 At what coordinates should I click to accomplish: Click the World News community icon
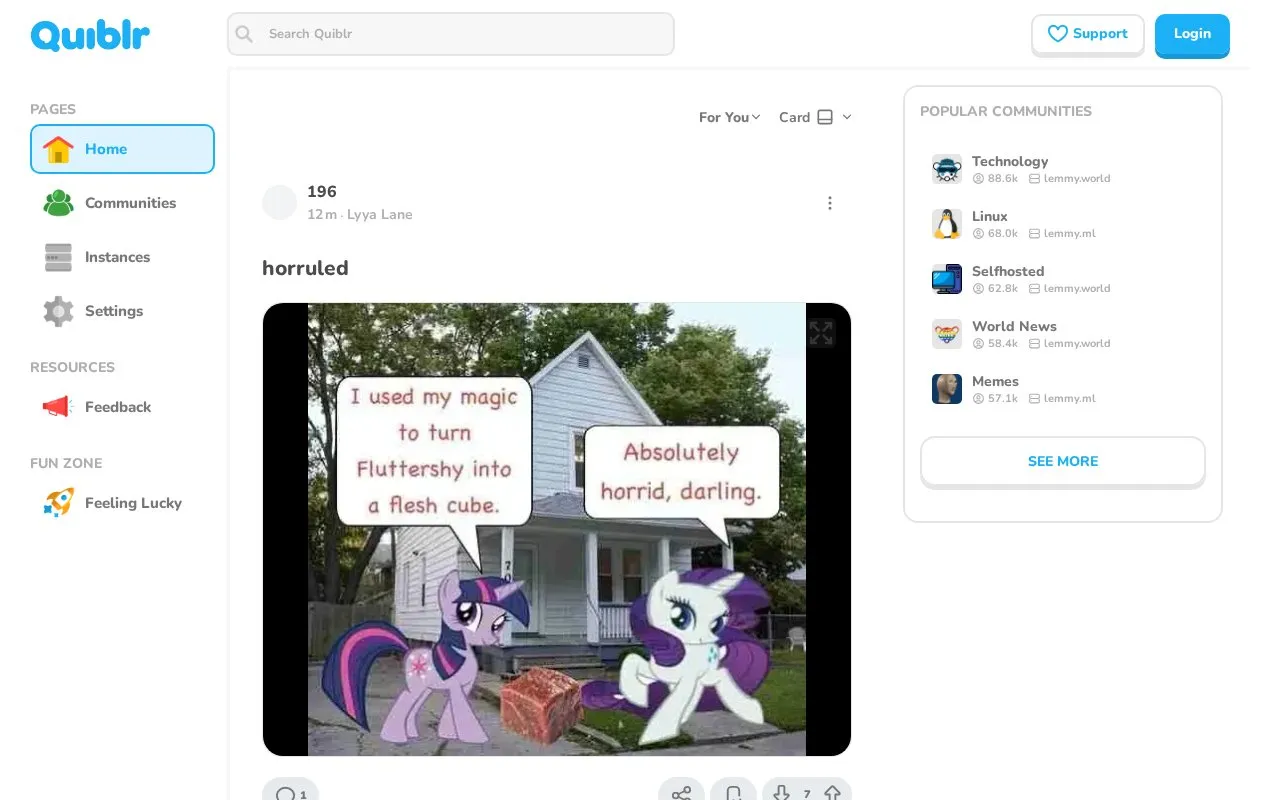(x=947, y=334)
